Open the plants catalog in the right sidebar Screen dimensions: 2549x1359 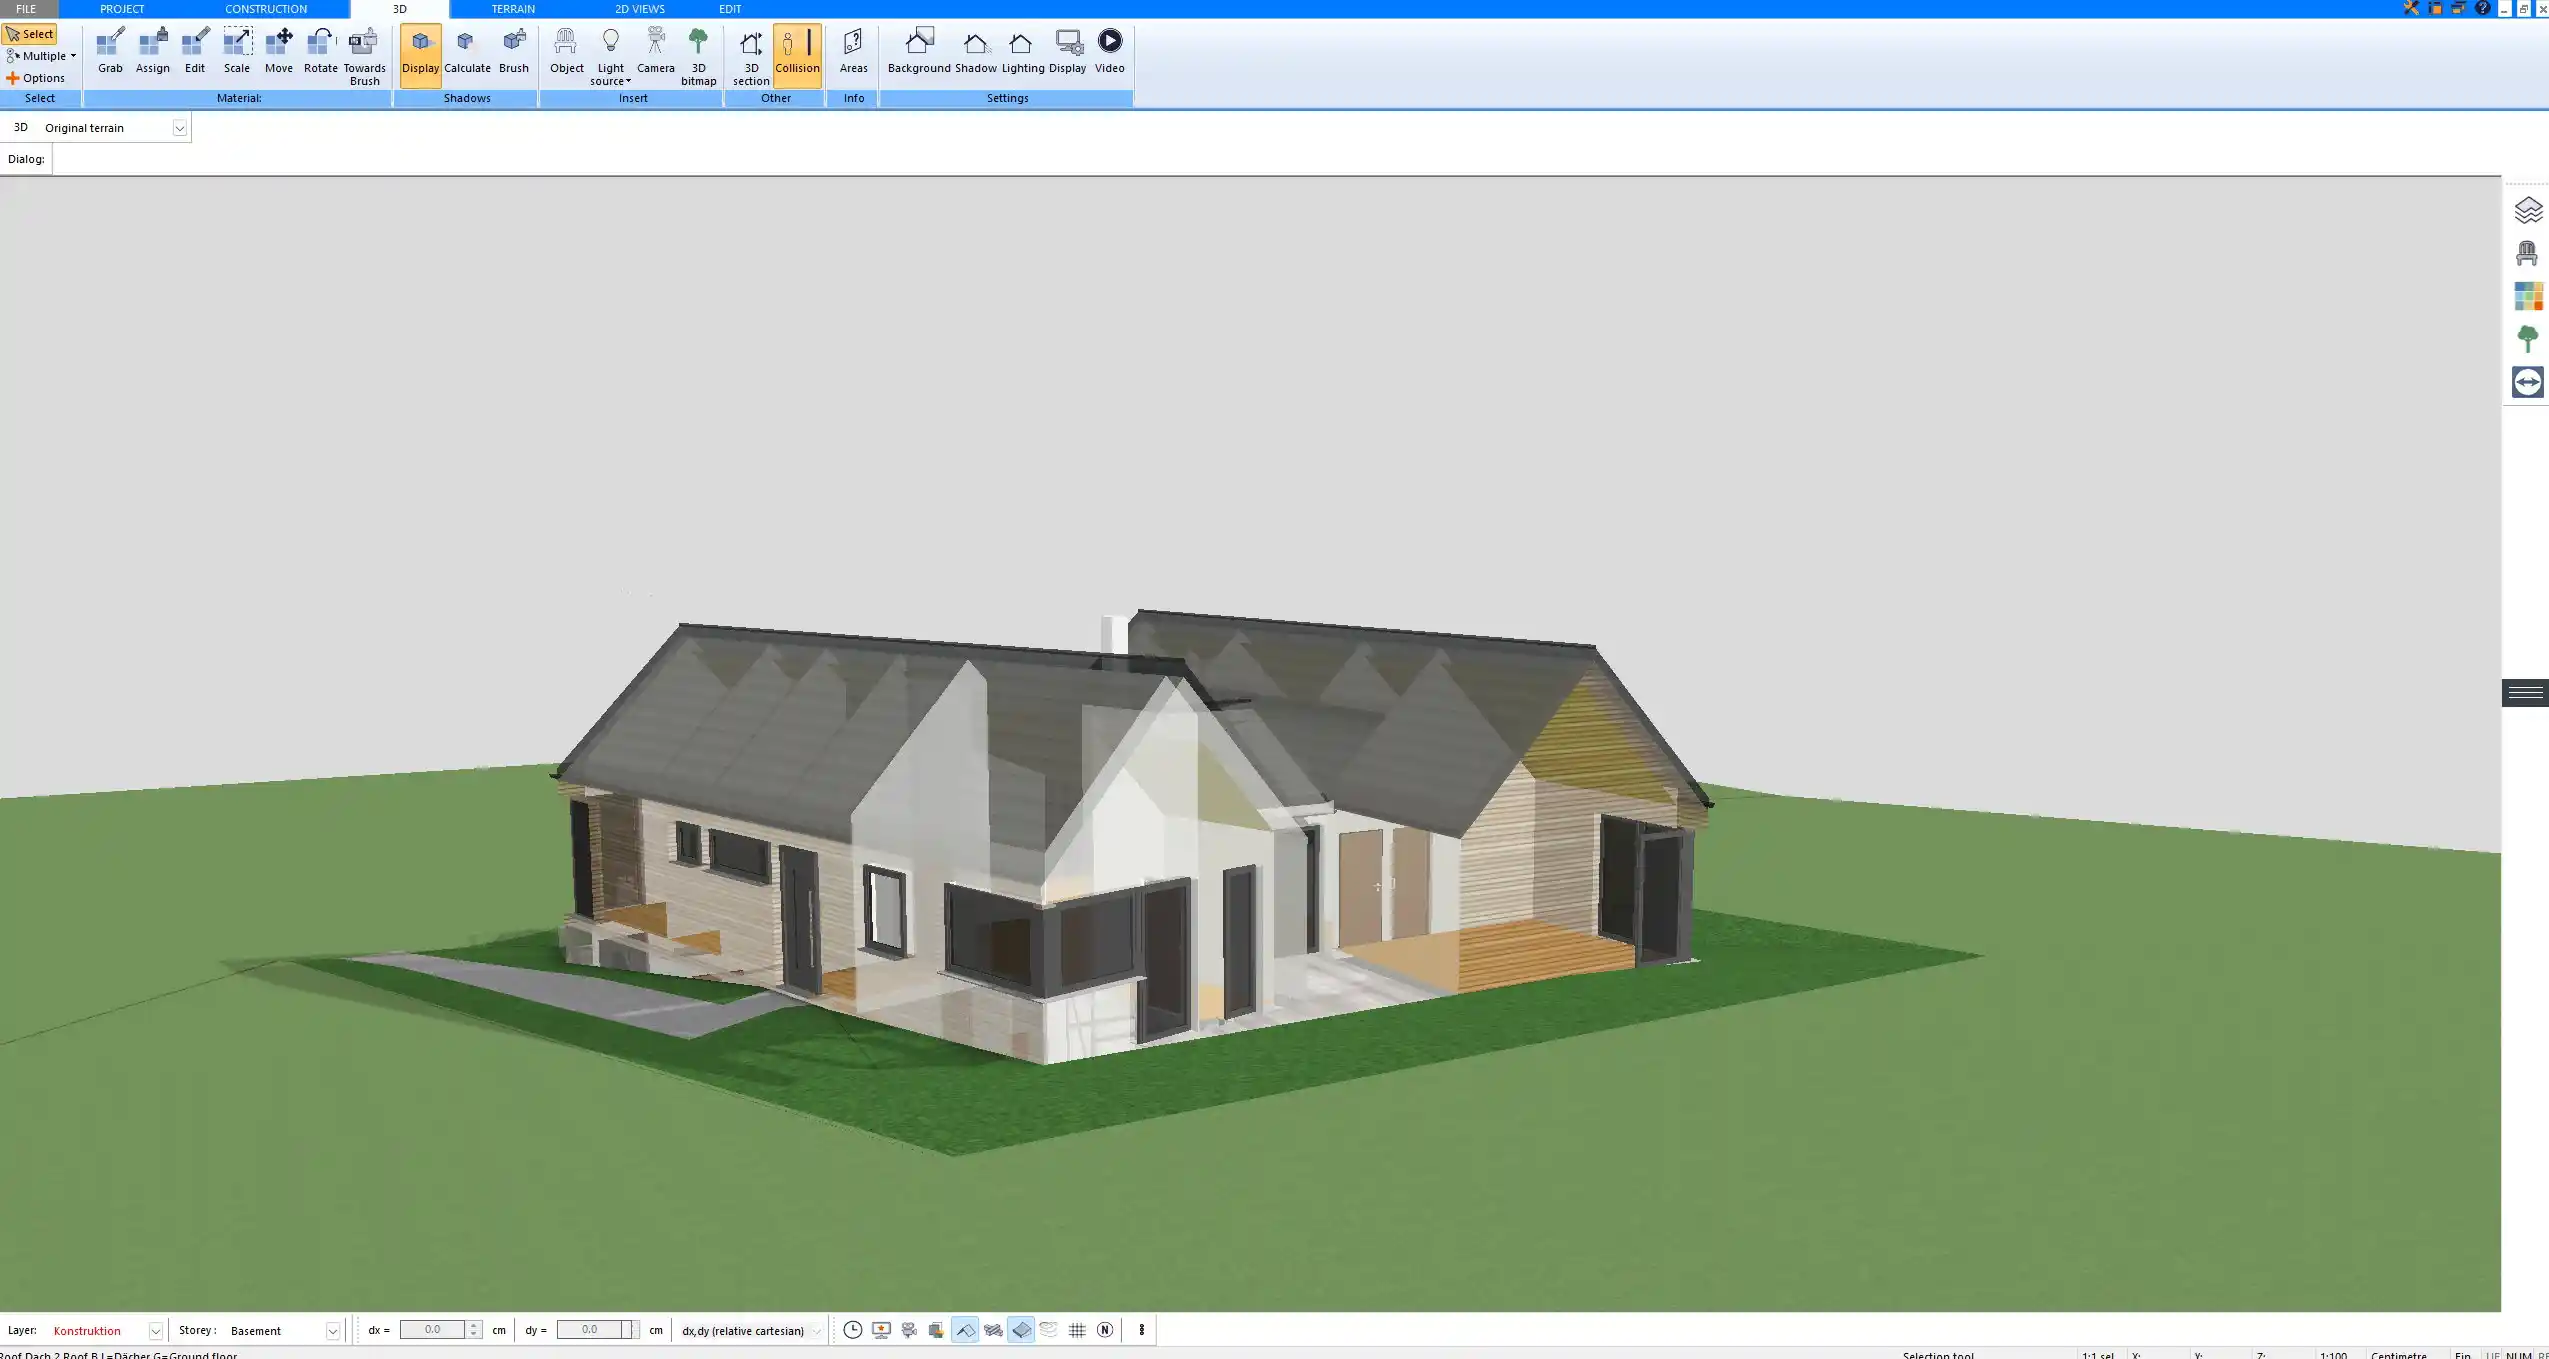click(x=2527, y=338)
